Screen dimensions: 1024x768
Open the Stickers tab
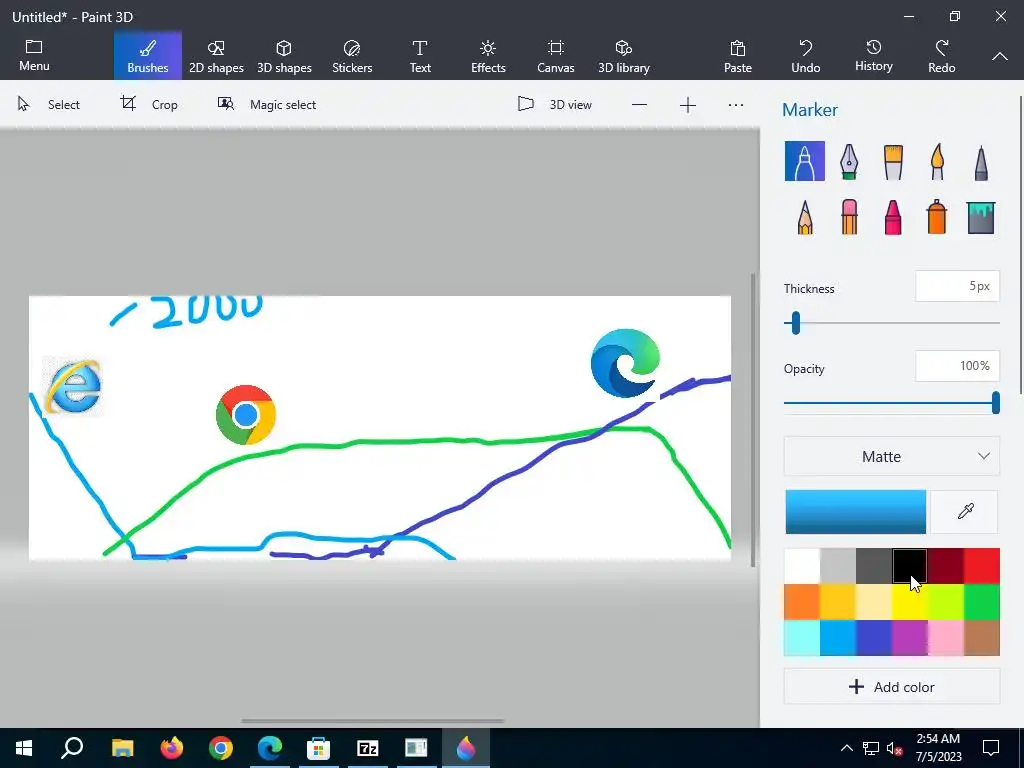(352, 56)
